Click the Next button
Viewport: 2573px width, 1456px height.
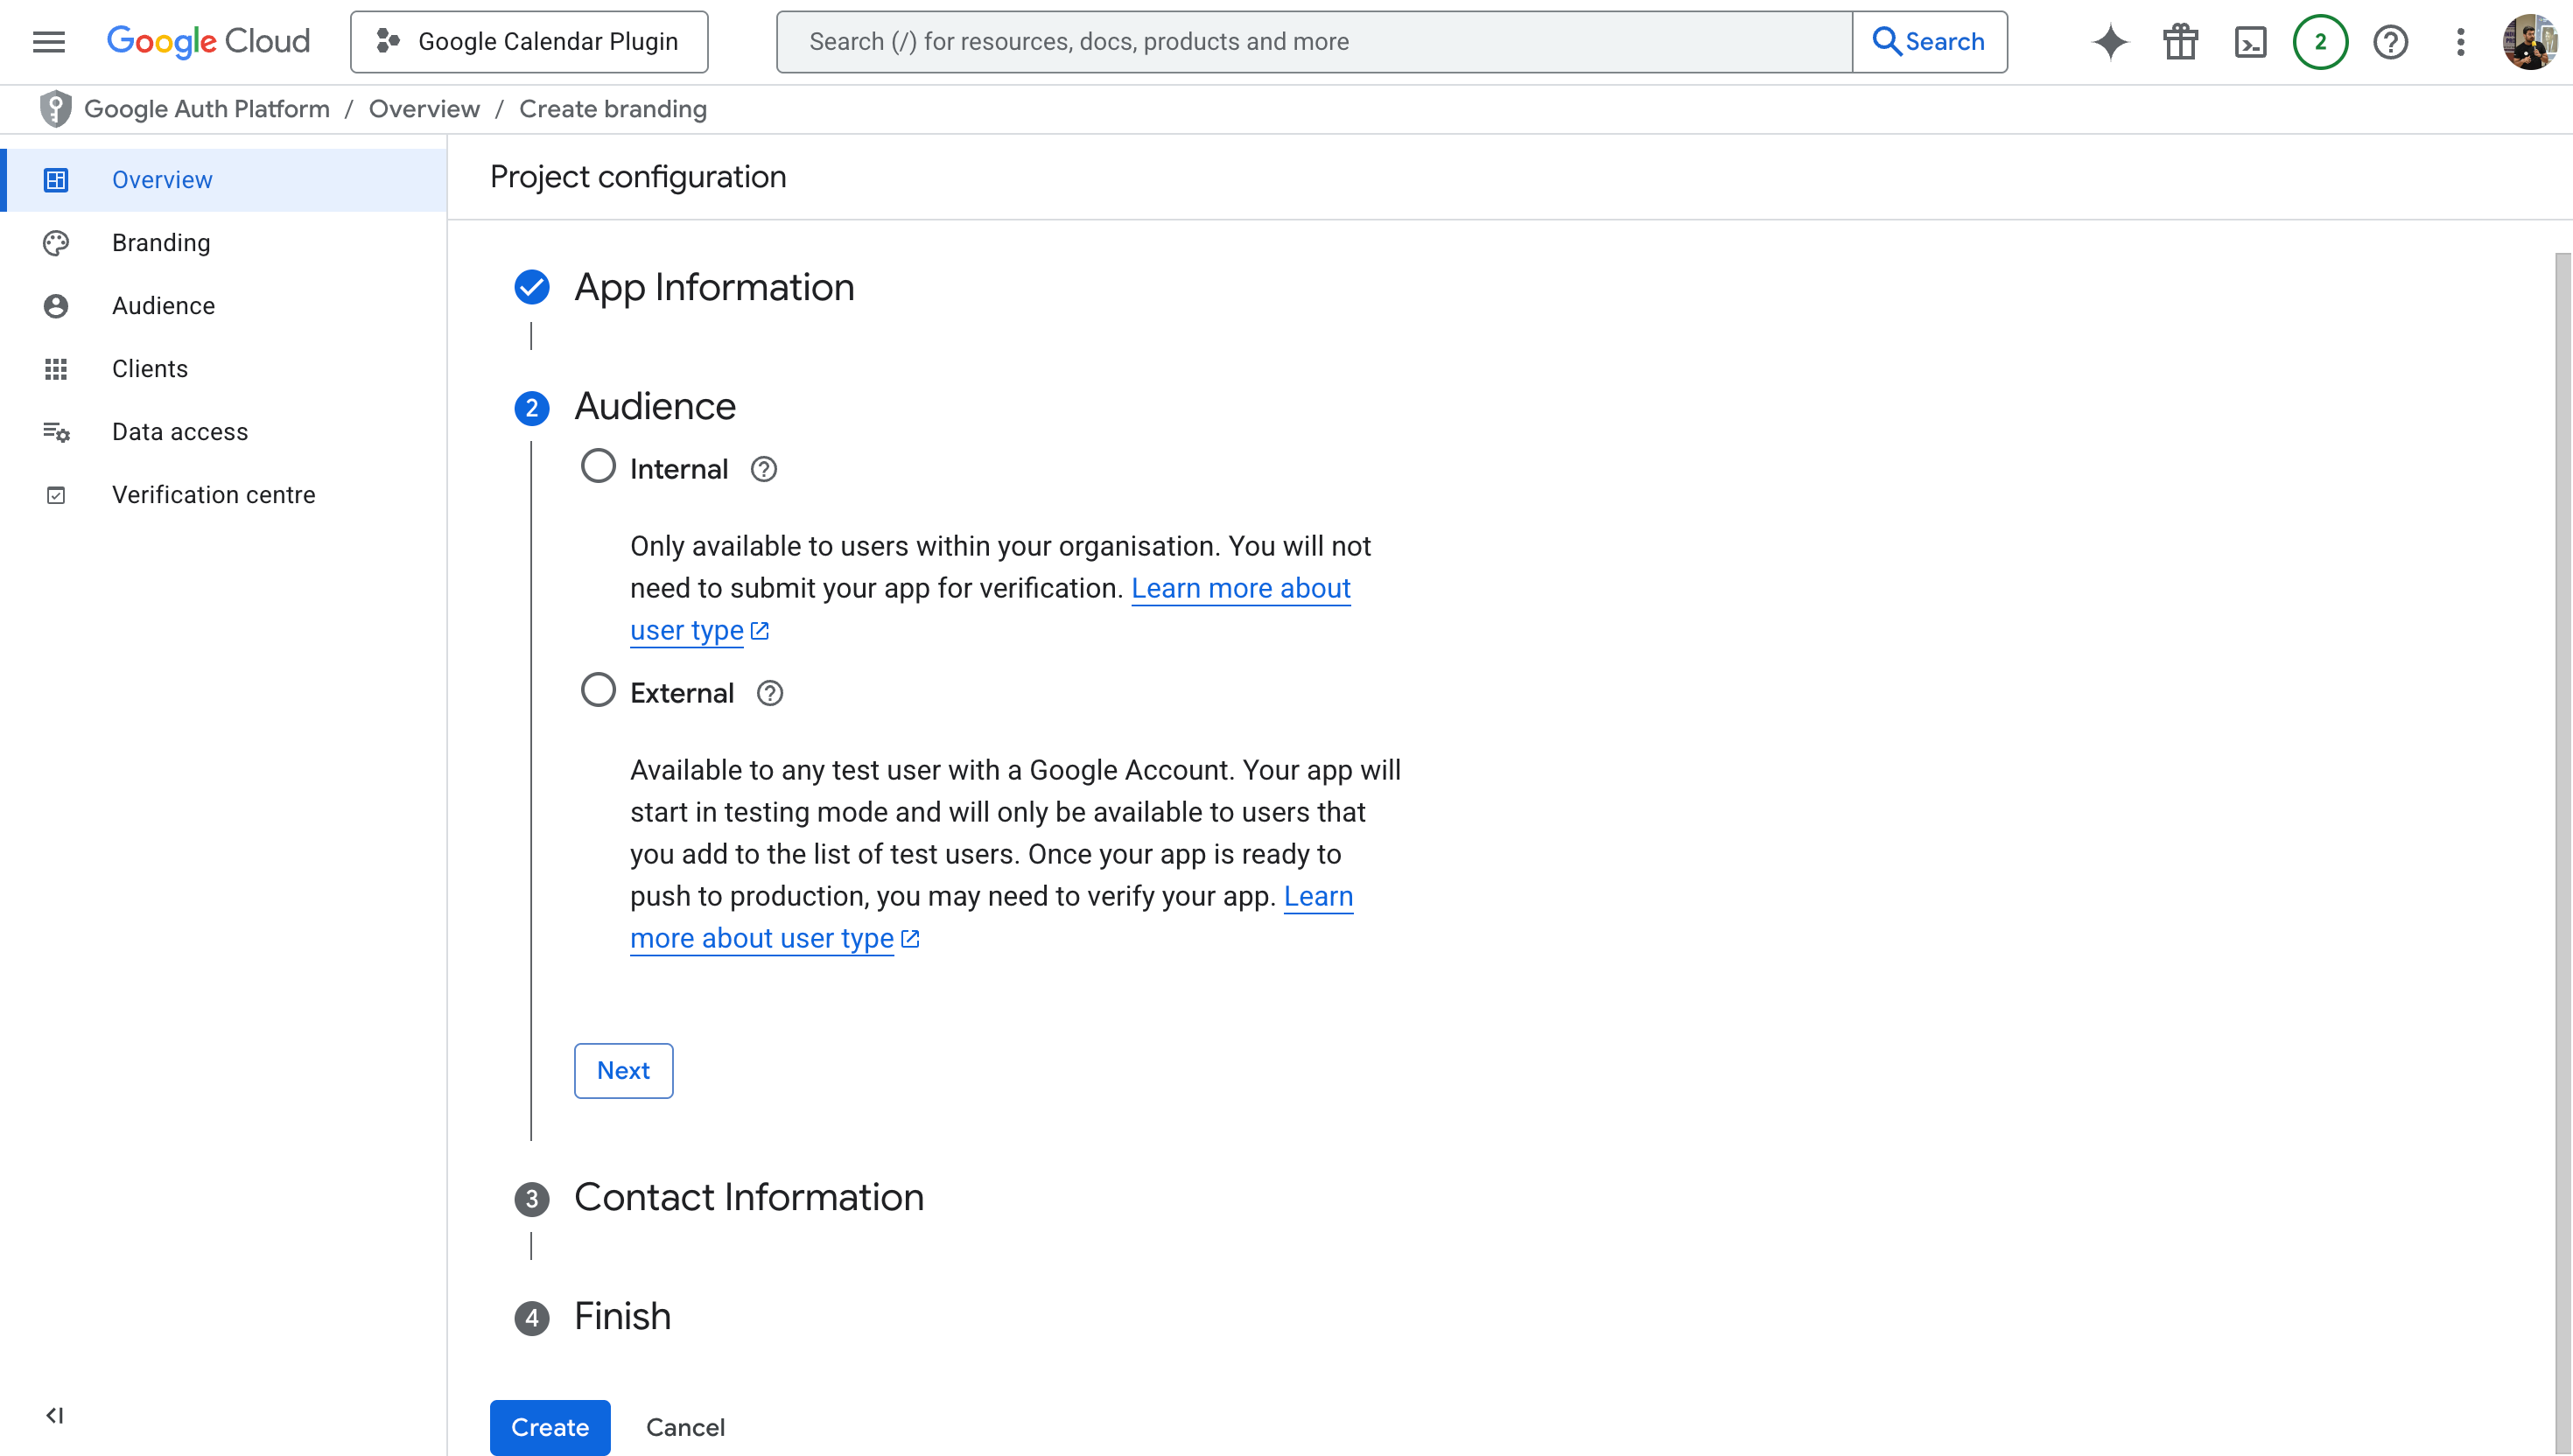pos(623,1070)
